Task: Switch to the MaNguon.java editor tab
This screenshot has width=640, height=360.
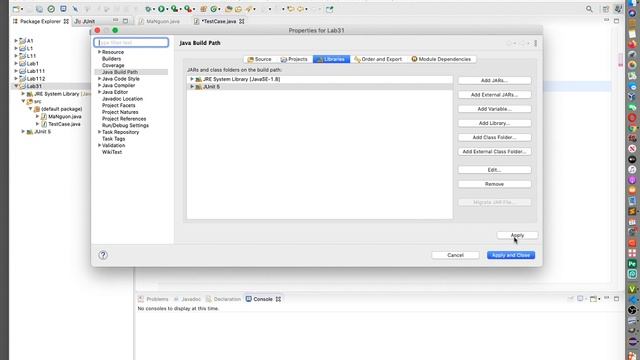Action: click(159, 21)
